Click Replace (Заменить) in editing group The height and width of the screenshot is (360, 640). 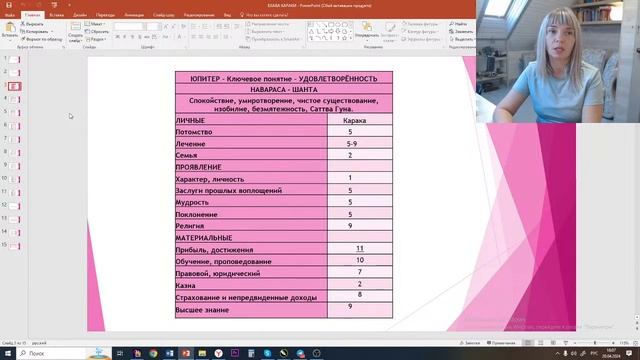(461, 31)
